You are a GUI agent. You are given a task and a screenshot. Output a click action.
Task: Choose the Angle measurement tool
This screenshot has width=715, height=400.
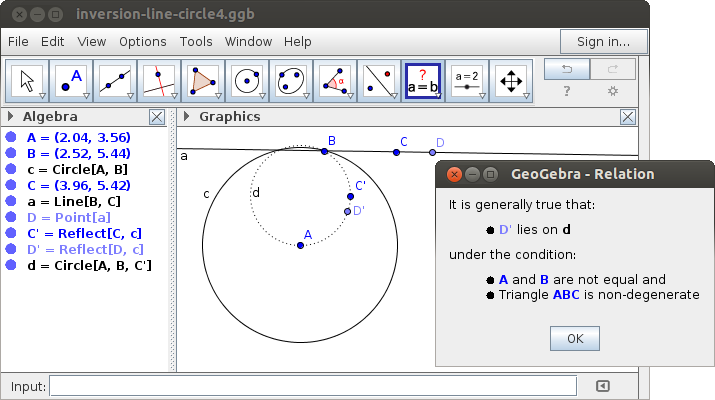click(x=335, y=81)
